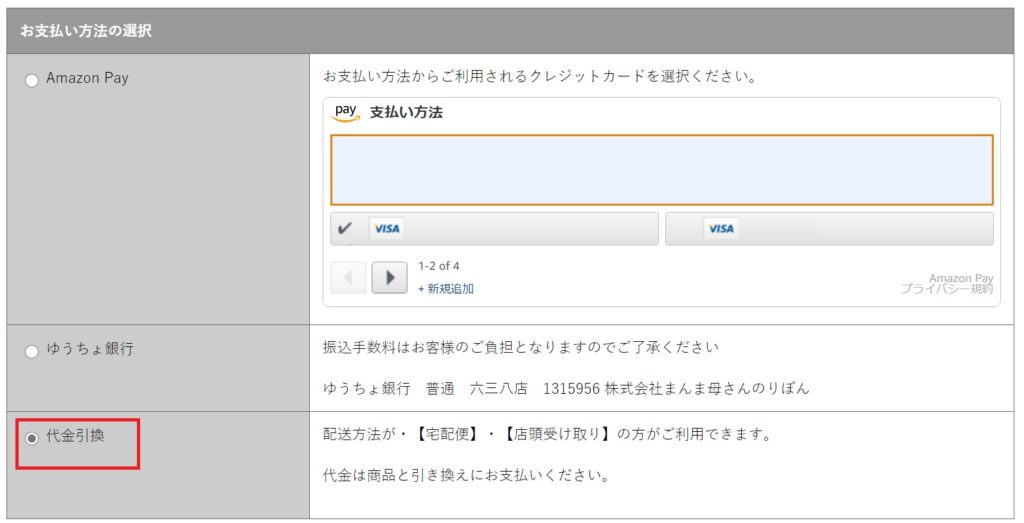
Task: Select the first checked VISA card
Action: [x=494, y=229]
